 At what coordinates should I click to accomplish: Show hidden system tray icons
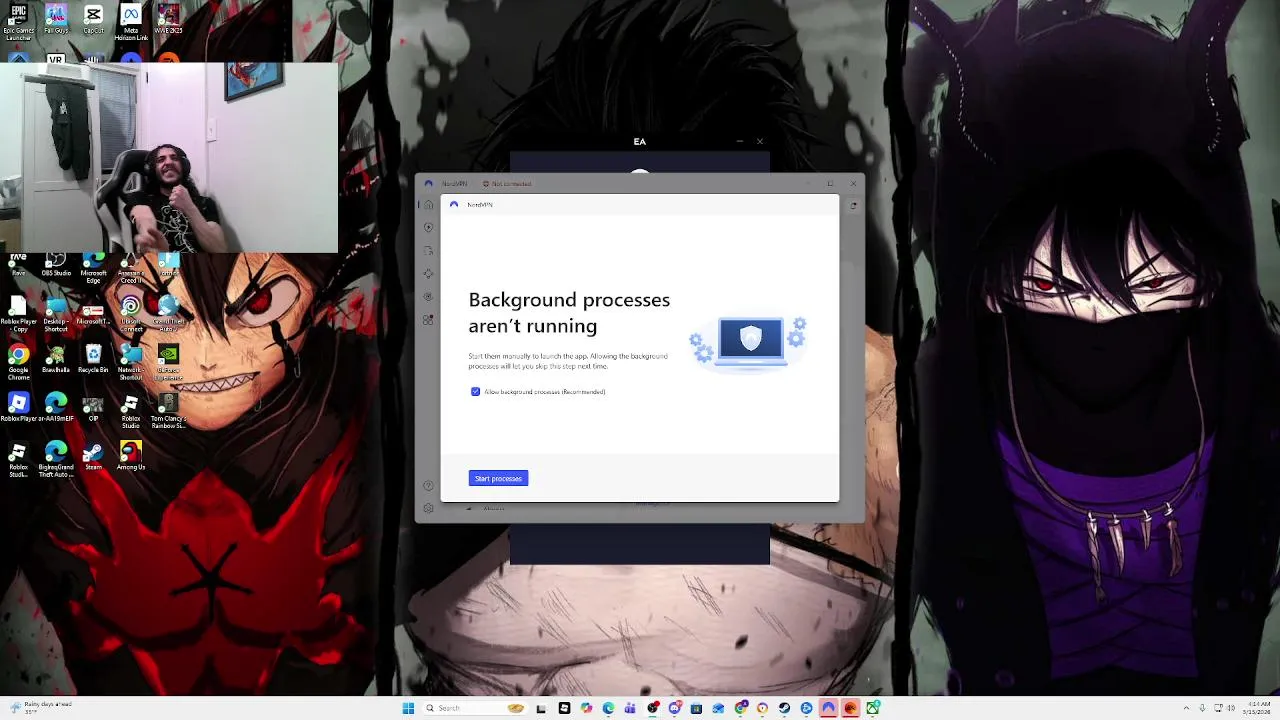point(1186,708)
